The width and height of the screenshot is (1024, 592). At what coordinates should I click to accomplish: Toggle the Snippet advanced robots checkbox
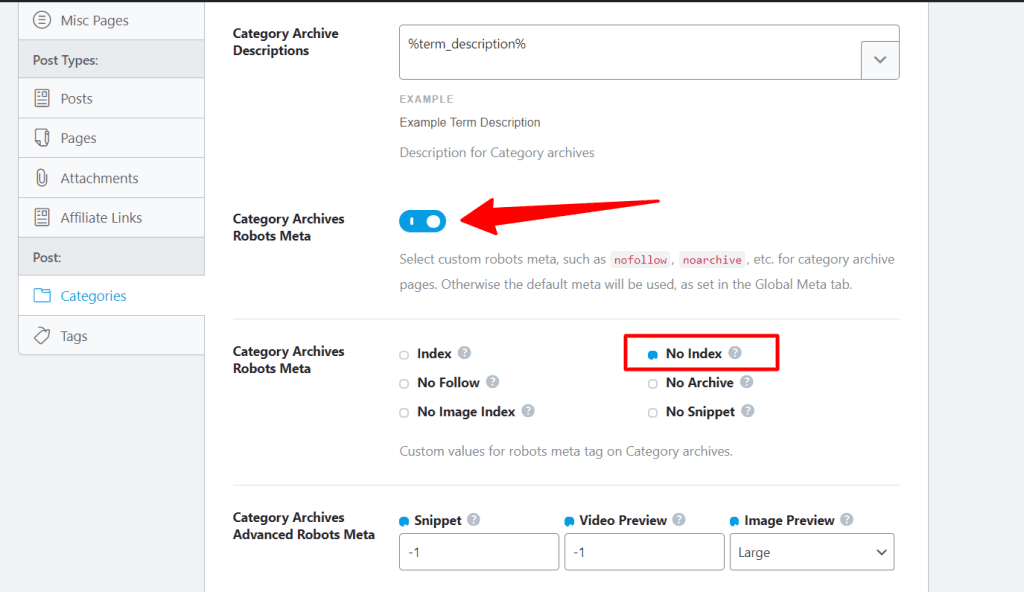[x=404, y=521]
